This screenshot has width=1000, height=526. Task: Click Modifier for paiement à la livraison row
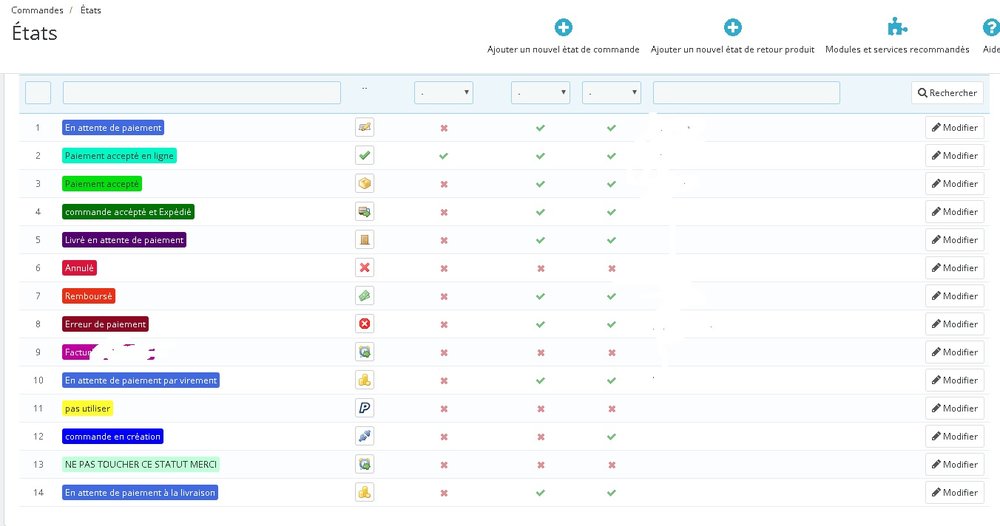click(x=955, y=492)
